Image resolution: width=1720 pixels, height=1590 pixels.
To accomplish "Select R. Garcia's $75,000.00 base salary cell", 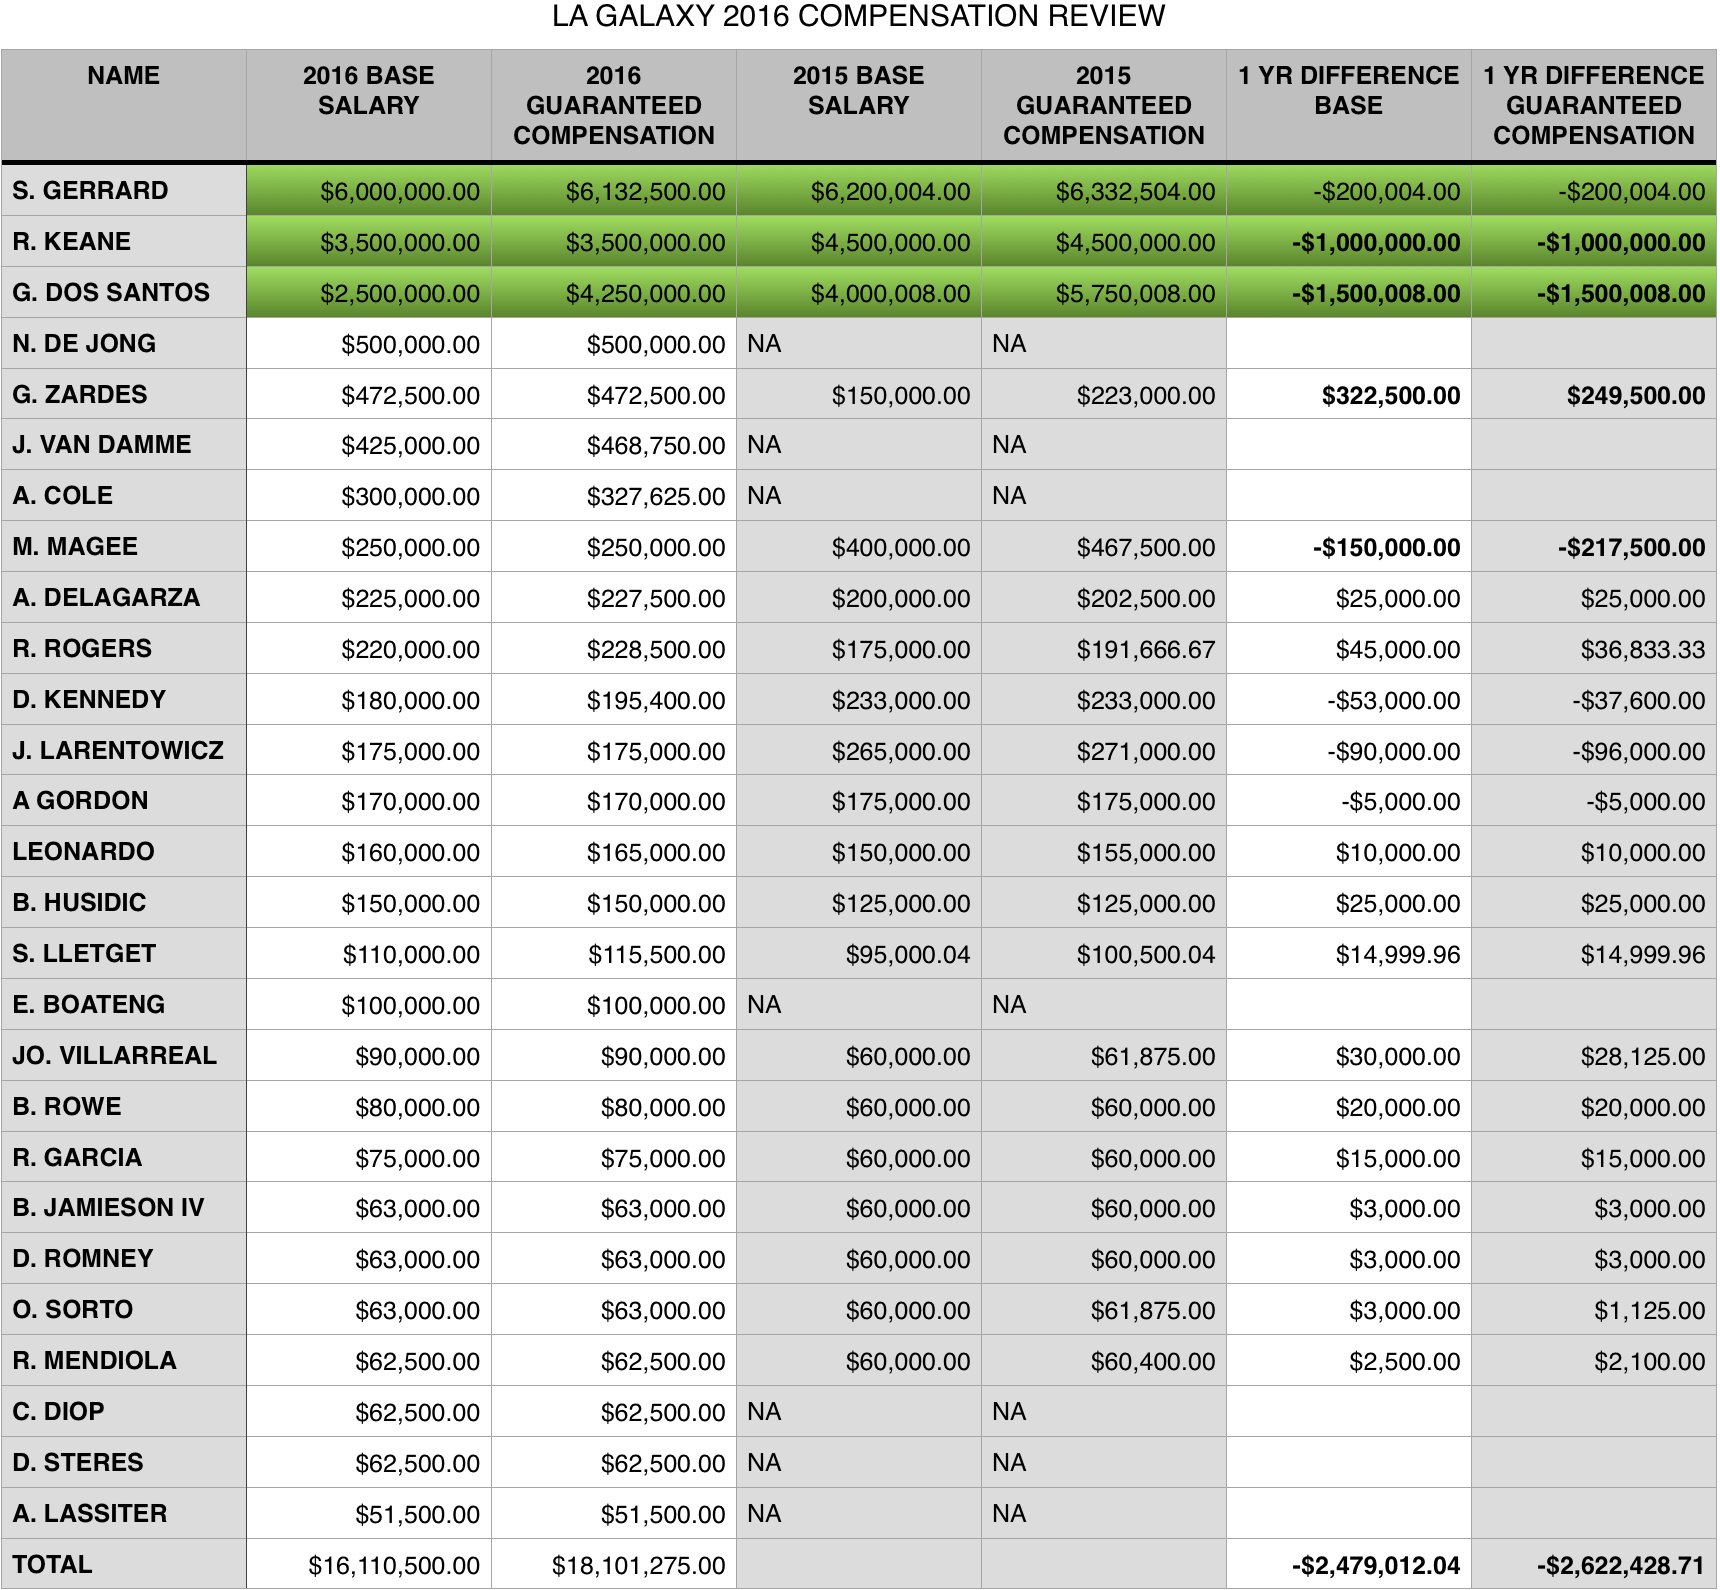I will tap(369, 1157).
